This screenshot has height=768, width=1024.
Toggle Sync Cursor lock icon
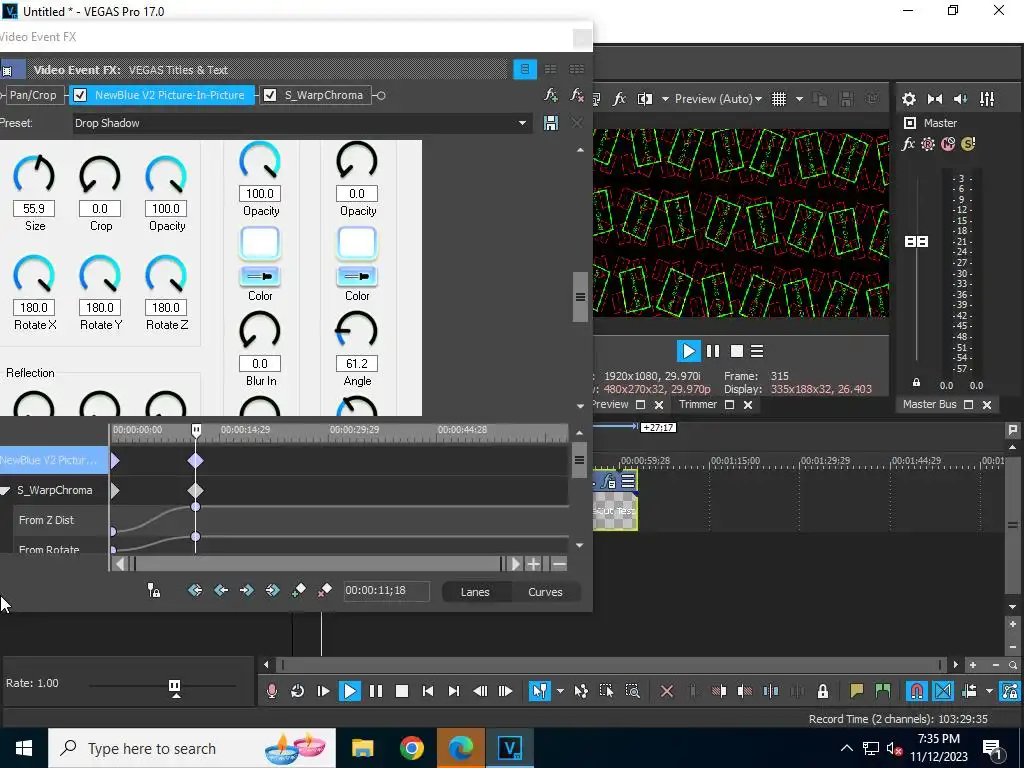(153, 590)
